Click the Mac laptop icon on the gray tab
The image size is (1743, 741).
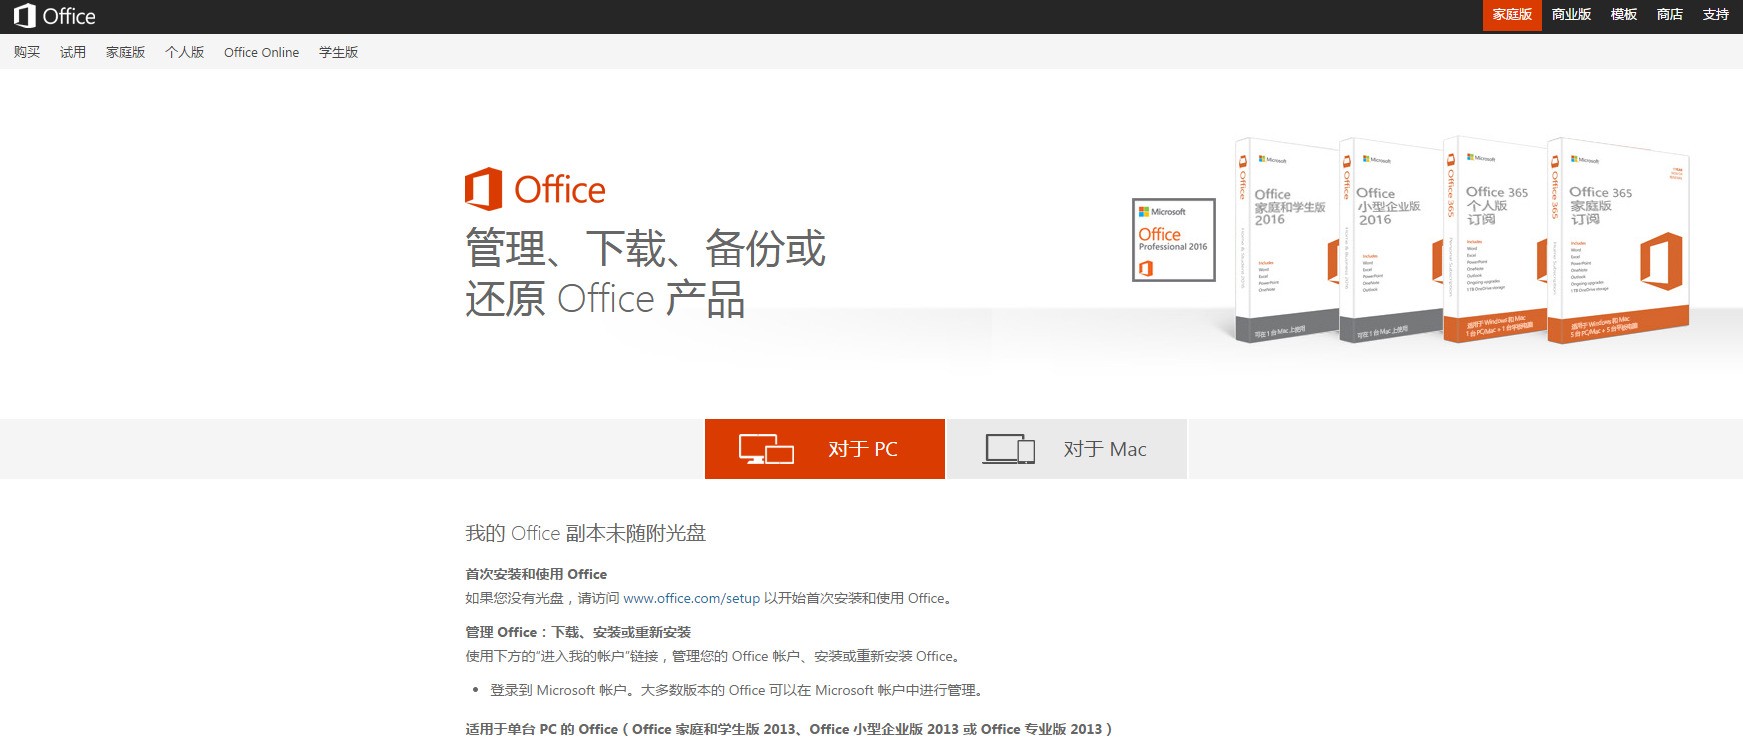(1010, 449)
